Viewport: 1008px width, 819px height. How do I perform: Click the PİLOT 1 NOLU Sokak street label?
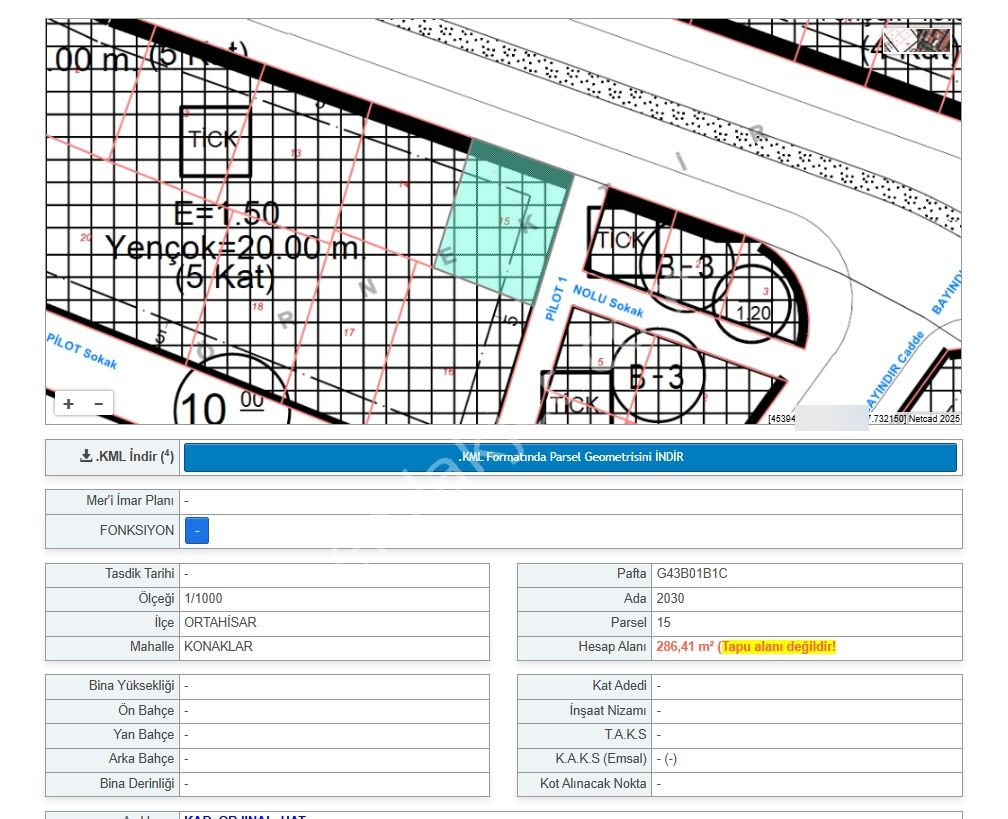point(590,300)
